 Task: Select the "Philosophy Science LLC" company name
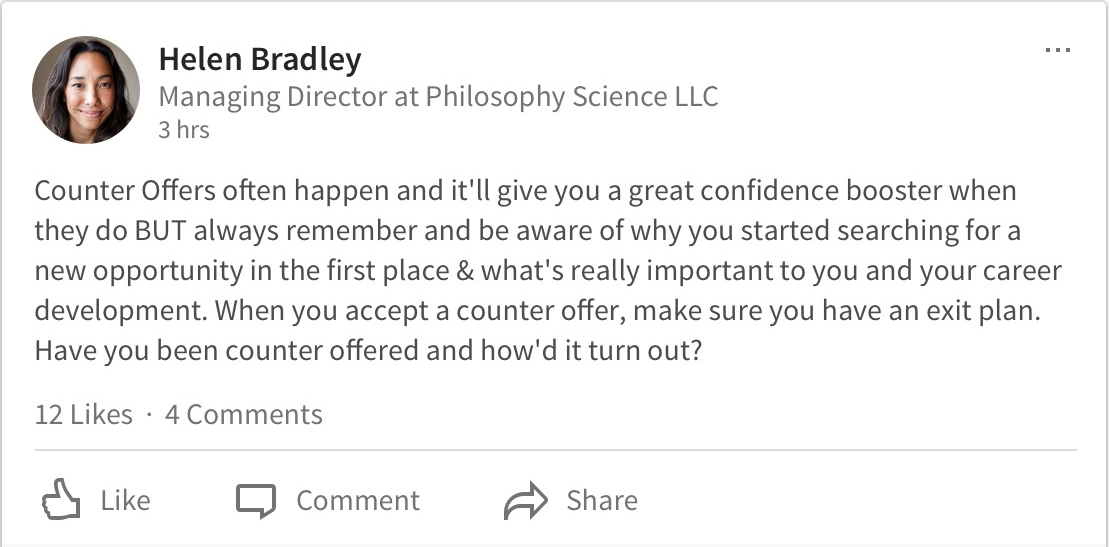click(x=572, y=97)
